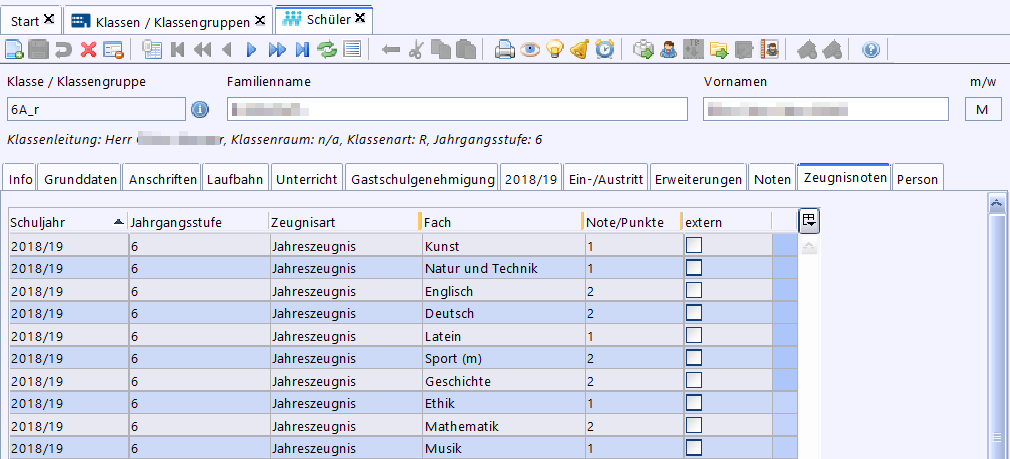
Task: Close the Klassen / Klassengruppen tab
Action: tap(260, 21)
